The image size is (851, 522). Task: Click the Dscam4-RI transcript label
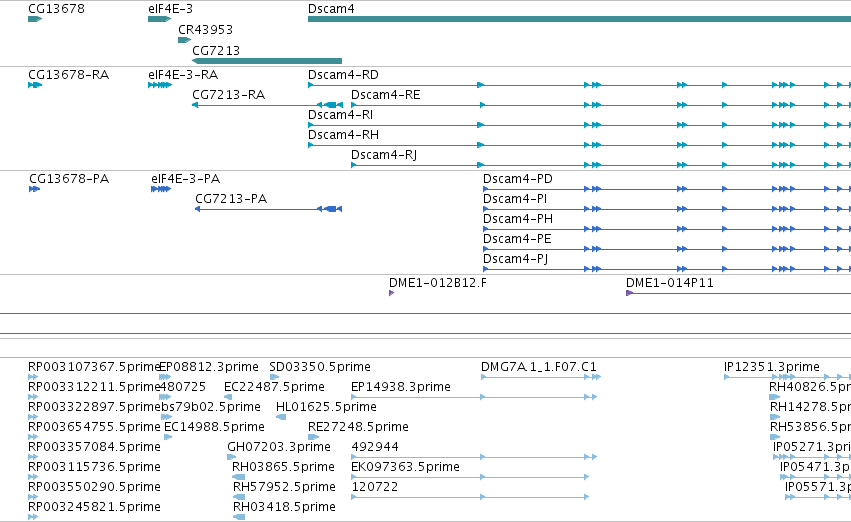click(x=340, y=114)
